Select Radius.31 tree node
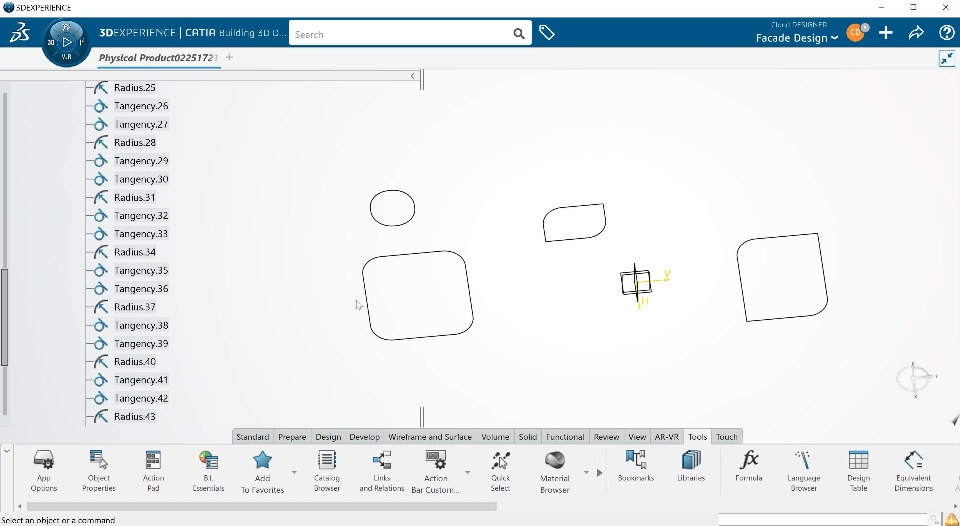This screenshot has height=526, width=960. coord(135,197)
